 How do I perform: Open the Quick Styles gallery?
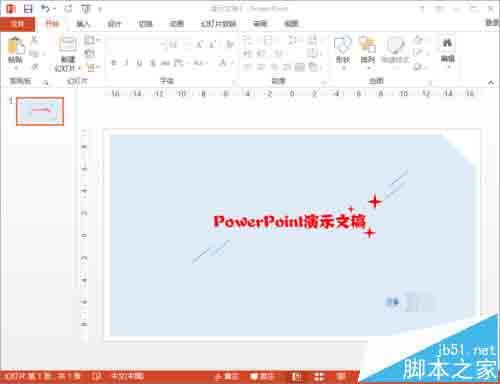pos(395,51)
